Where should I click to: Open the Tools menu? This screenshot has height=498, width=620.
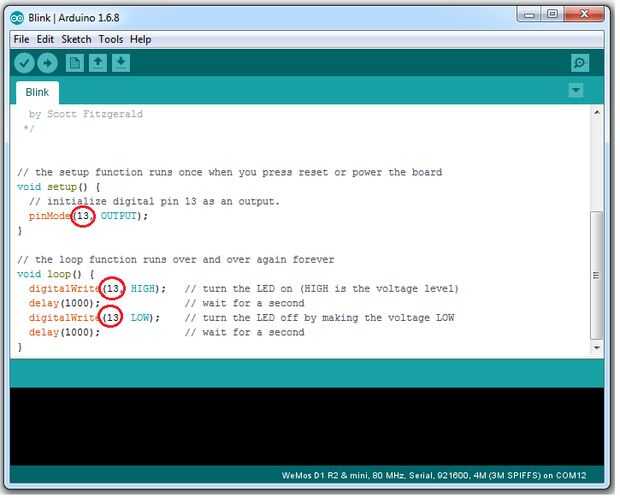click(111, 40)
